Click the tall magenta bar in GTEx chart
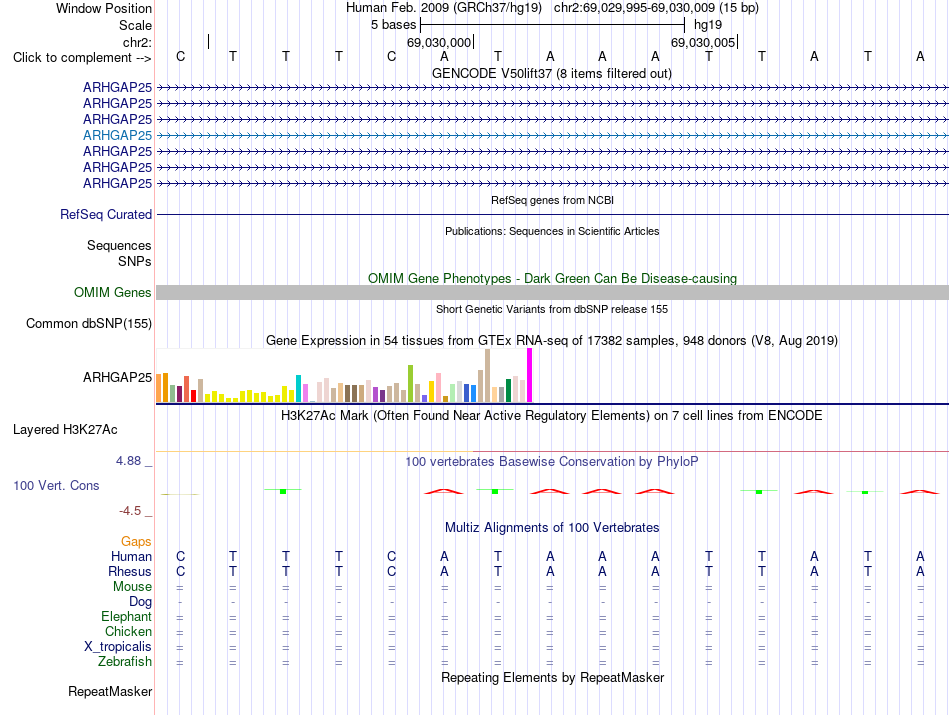This screenshot has width=950, height=715. coord(530,375)
